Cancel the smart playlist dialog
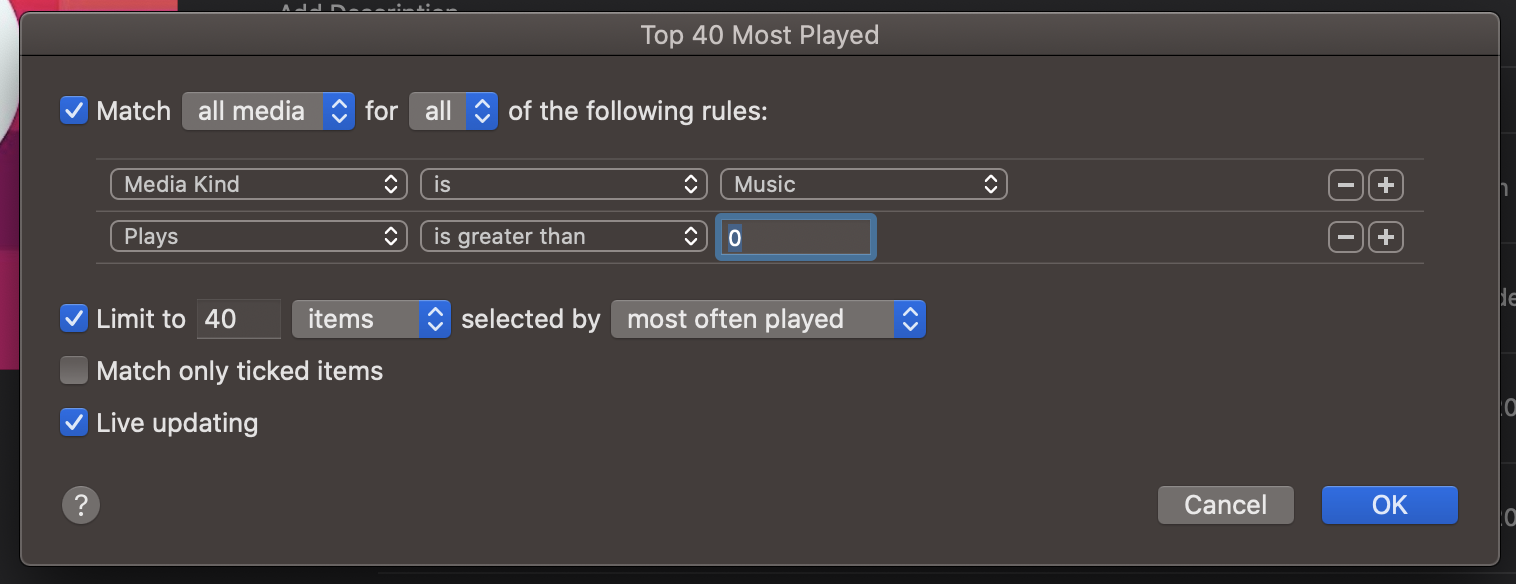The width and height of the screenshot is (1516, 584). point(1225,505)
